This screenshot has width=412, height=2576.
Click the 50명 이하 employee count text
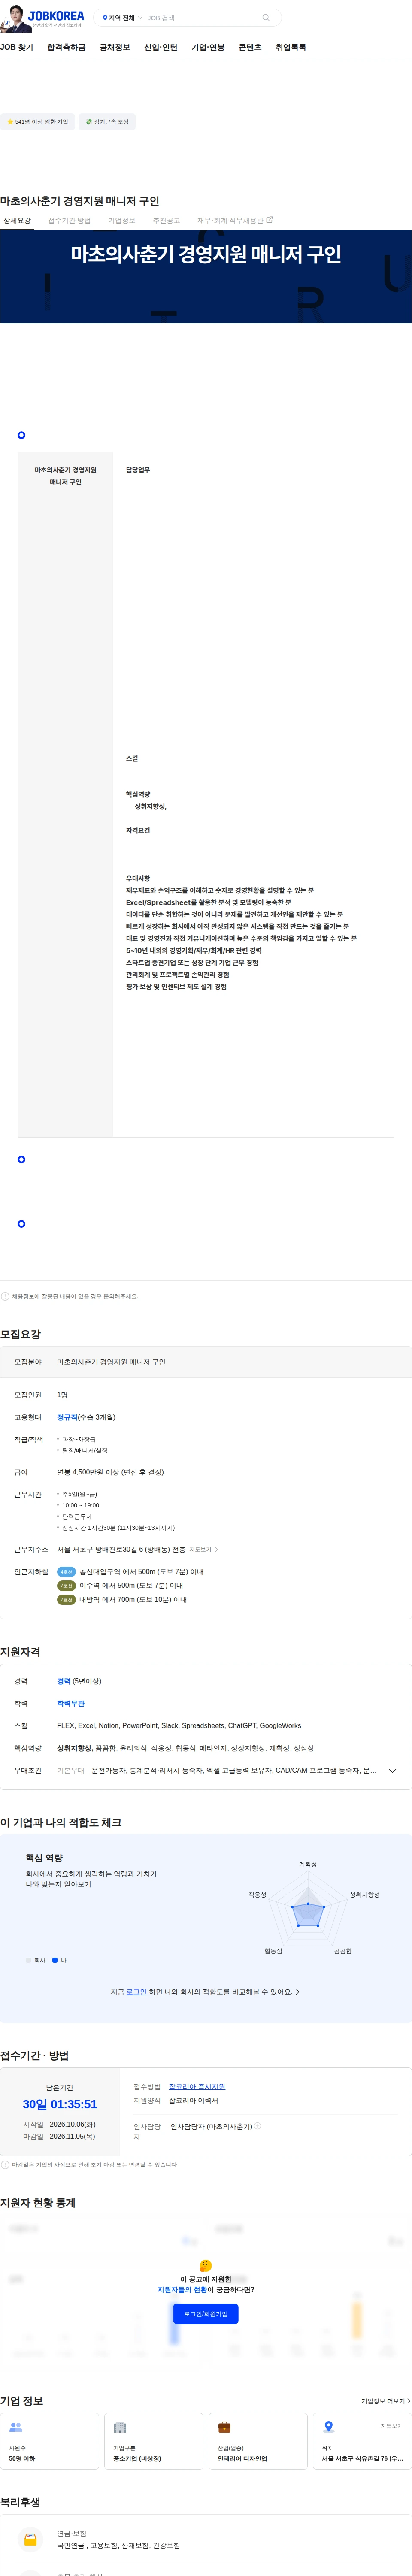click(22, 2458)
